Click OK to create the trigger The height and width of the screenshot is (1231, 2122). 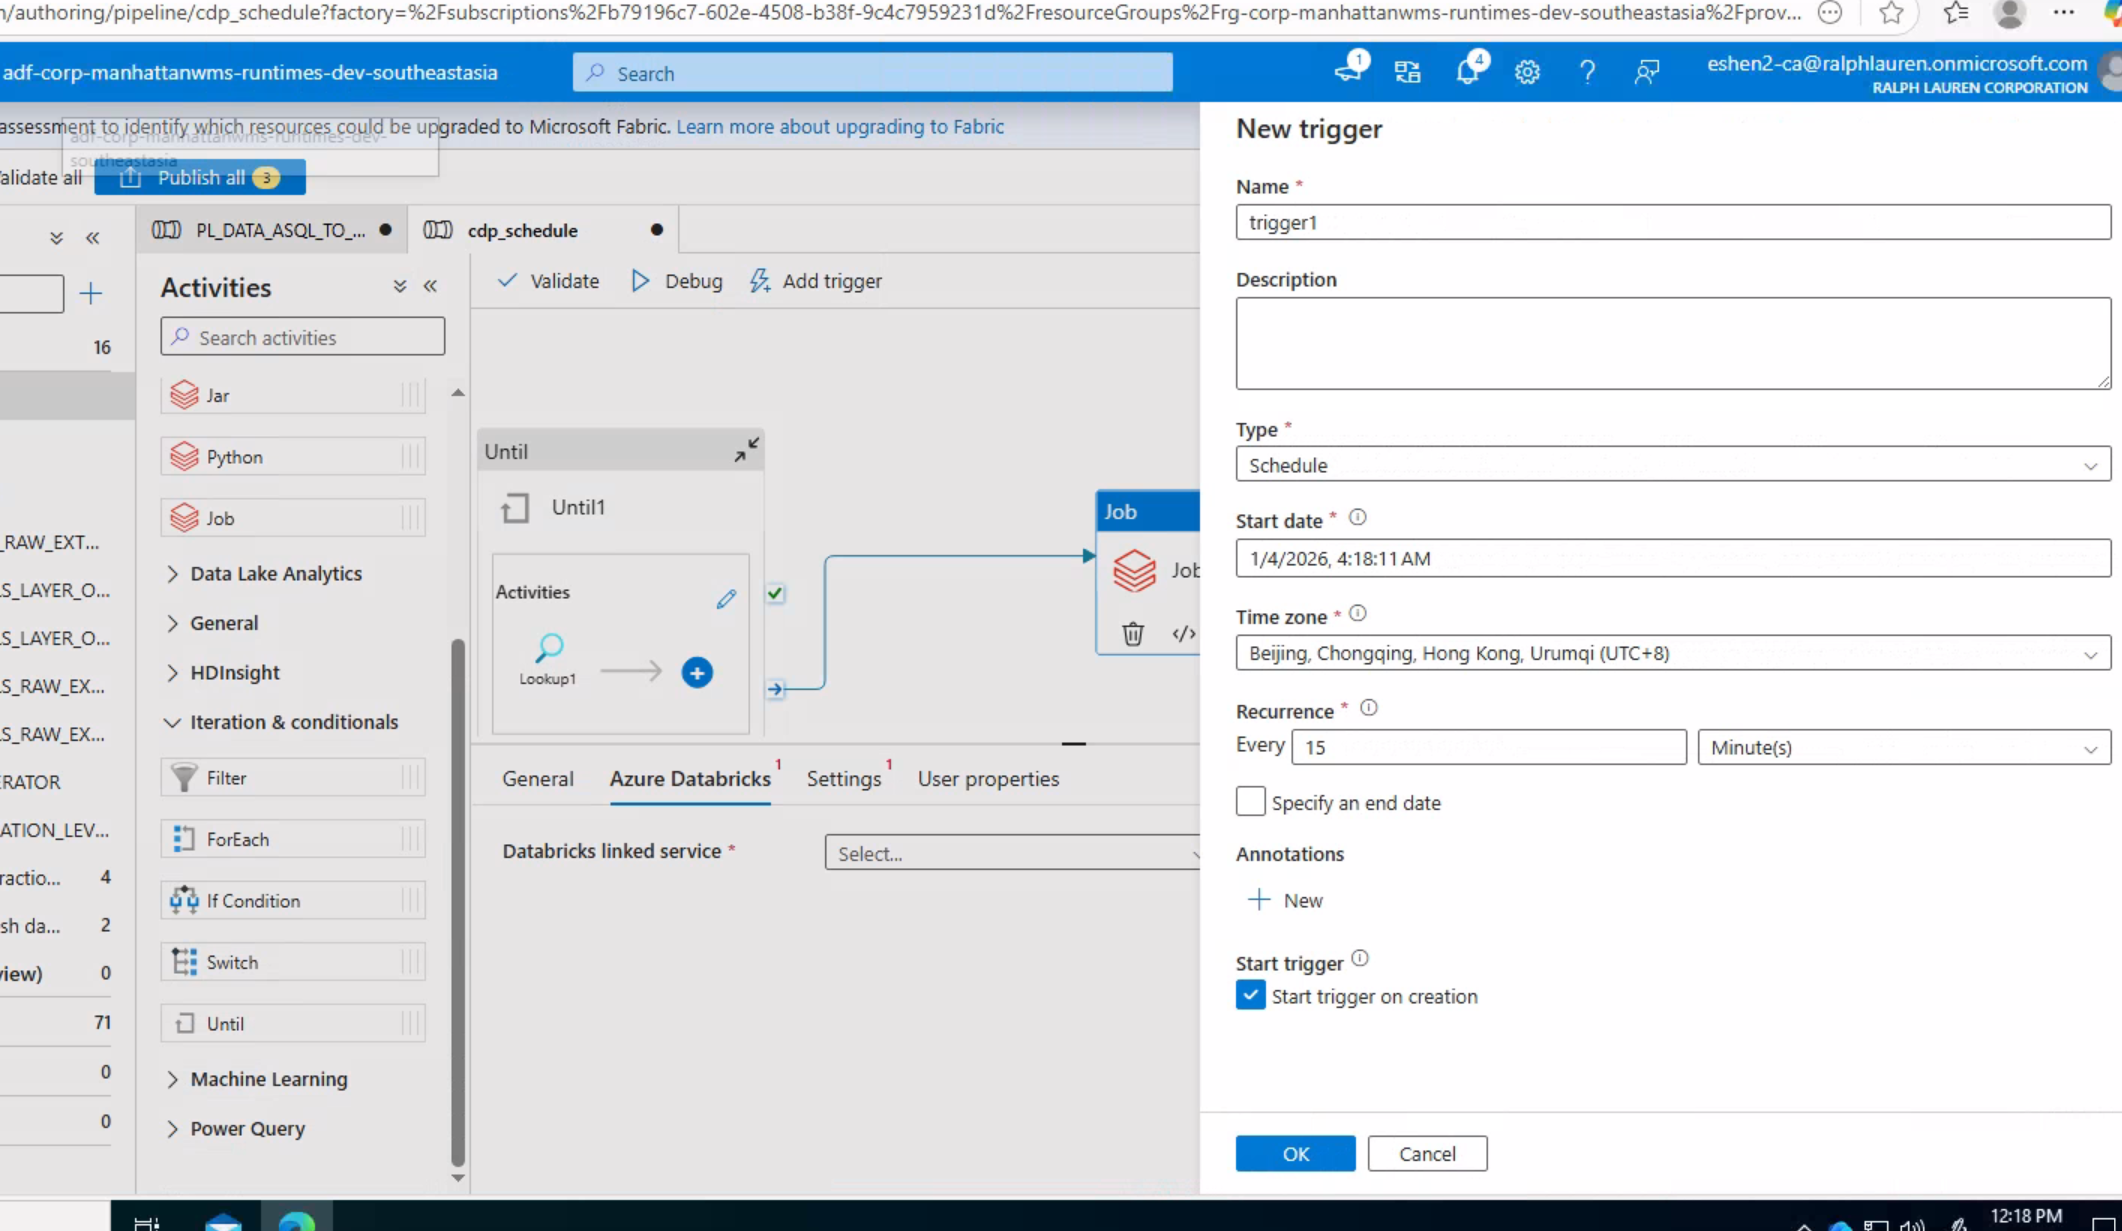point(1295,1153)
